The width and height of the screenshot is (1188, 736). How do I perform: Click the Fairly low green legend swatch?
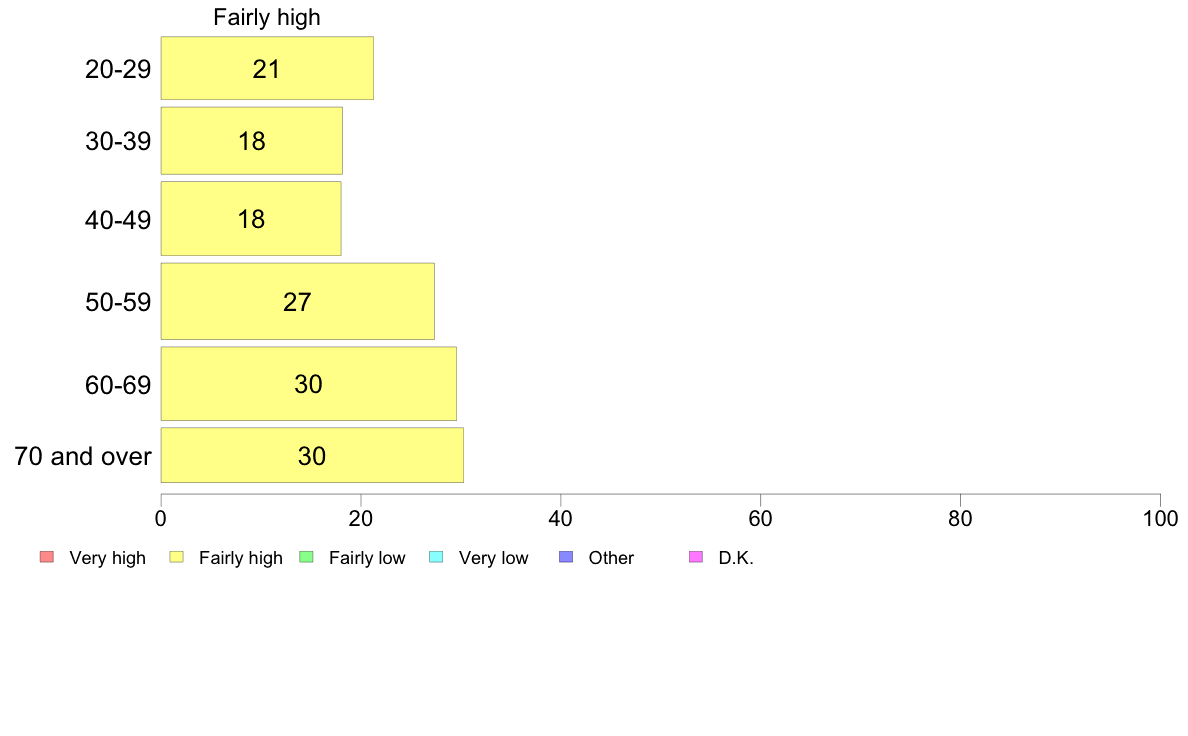point(307,557)
